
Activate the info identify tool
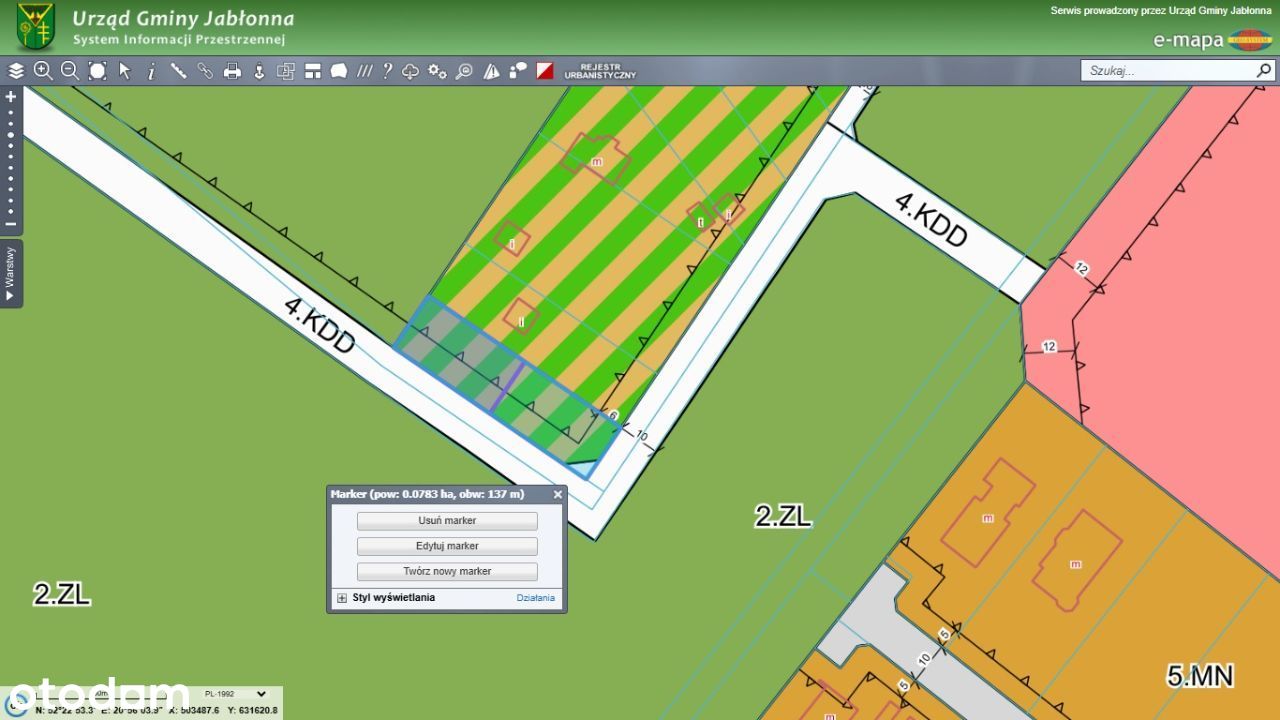click(151, 71)
